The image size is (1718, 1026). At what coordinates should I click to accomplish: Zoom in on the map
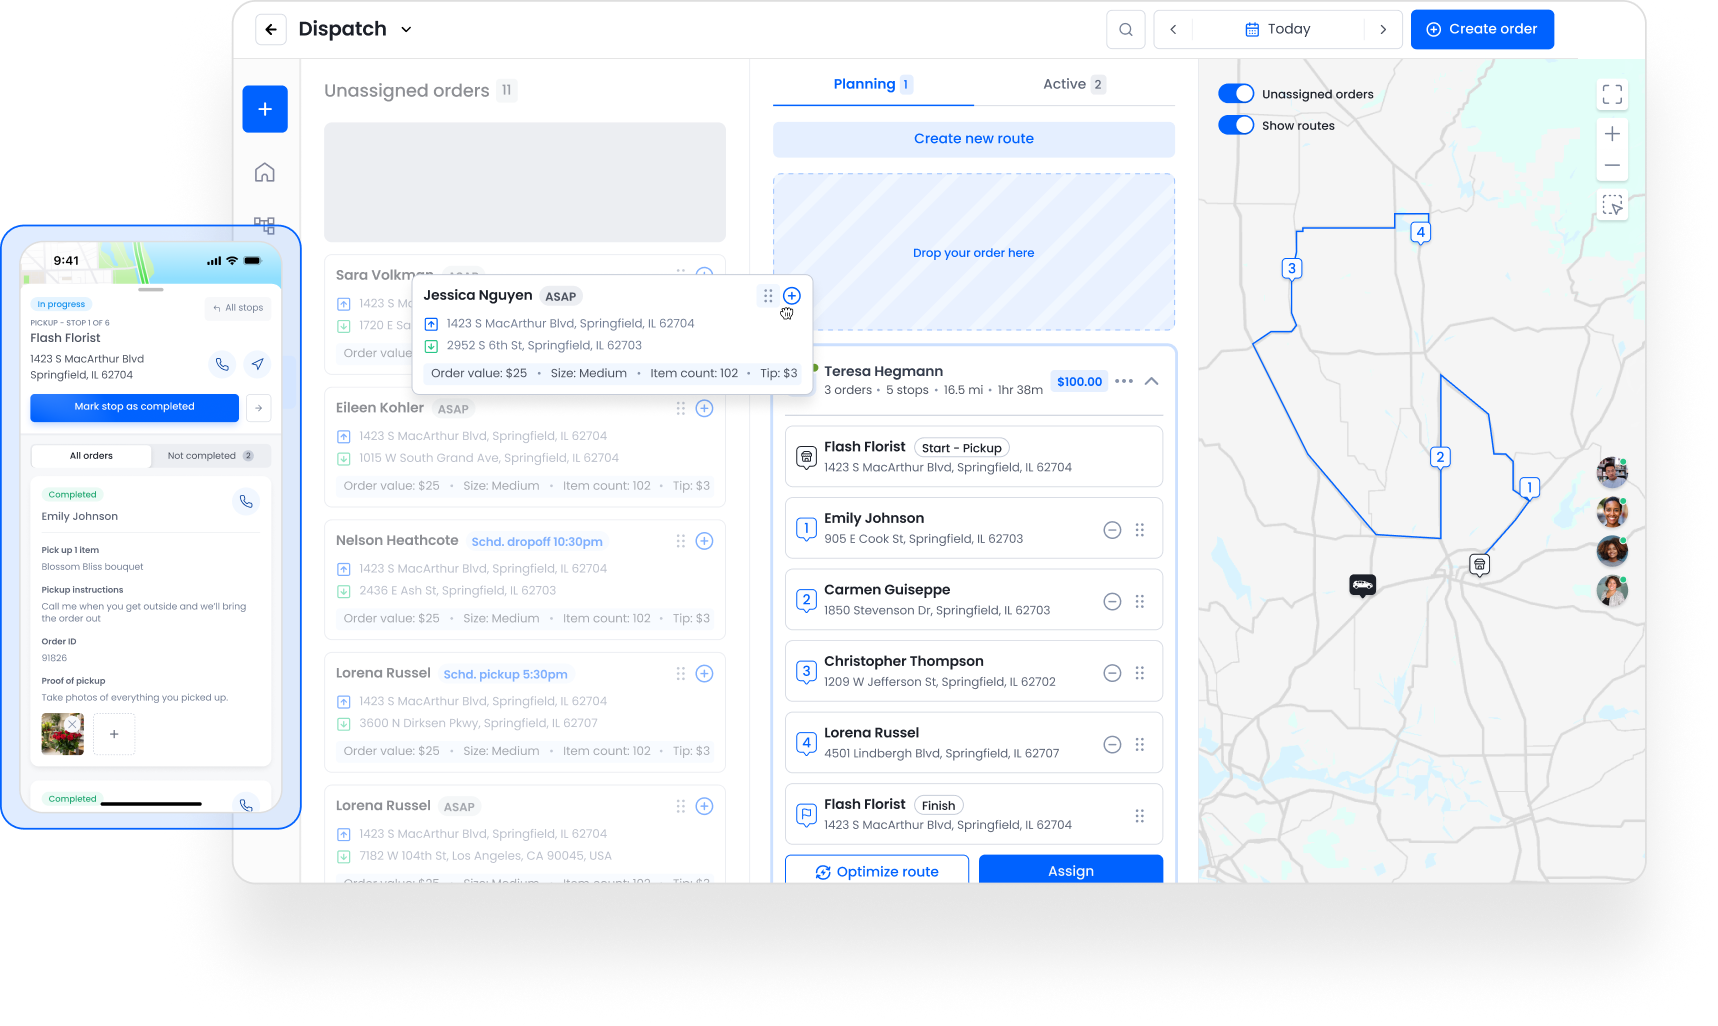click(x=1612, y=133)
